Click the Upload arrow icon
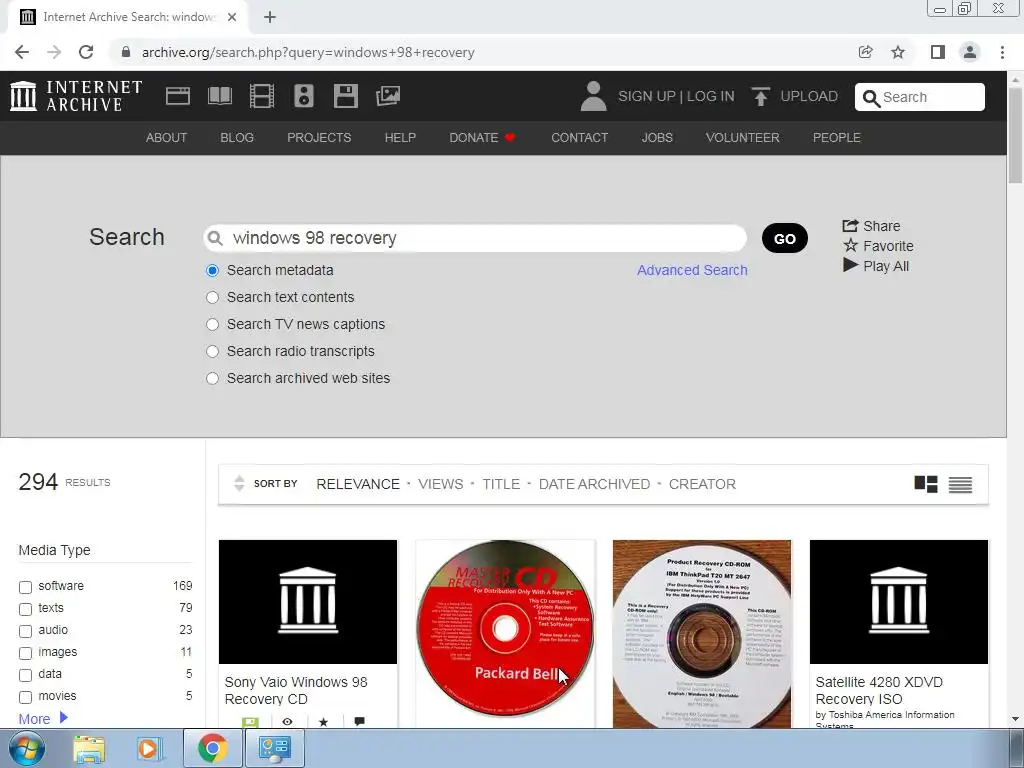Image resolution: width=1024 pixels, height=768 pixels. tap(760, 96)
